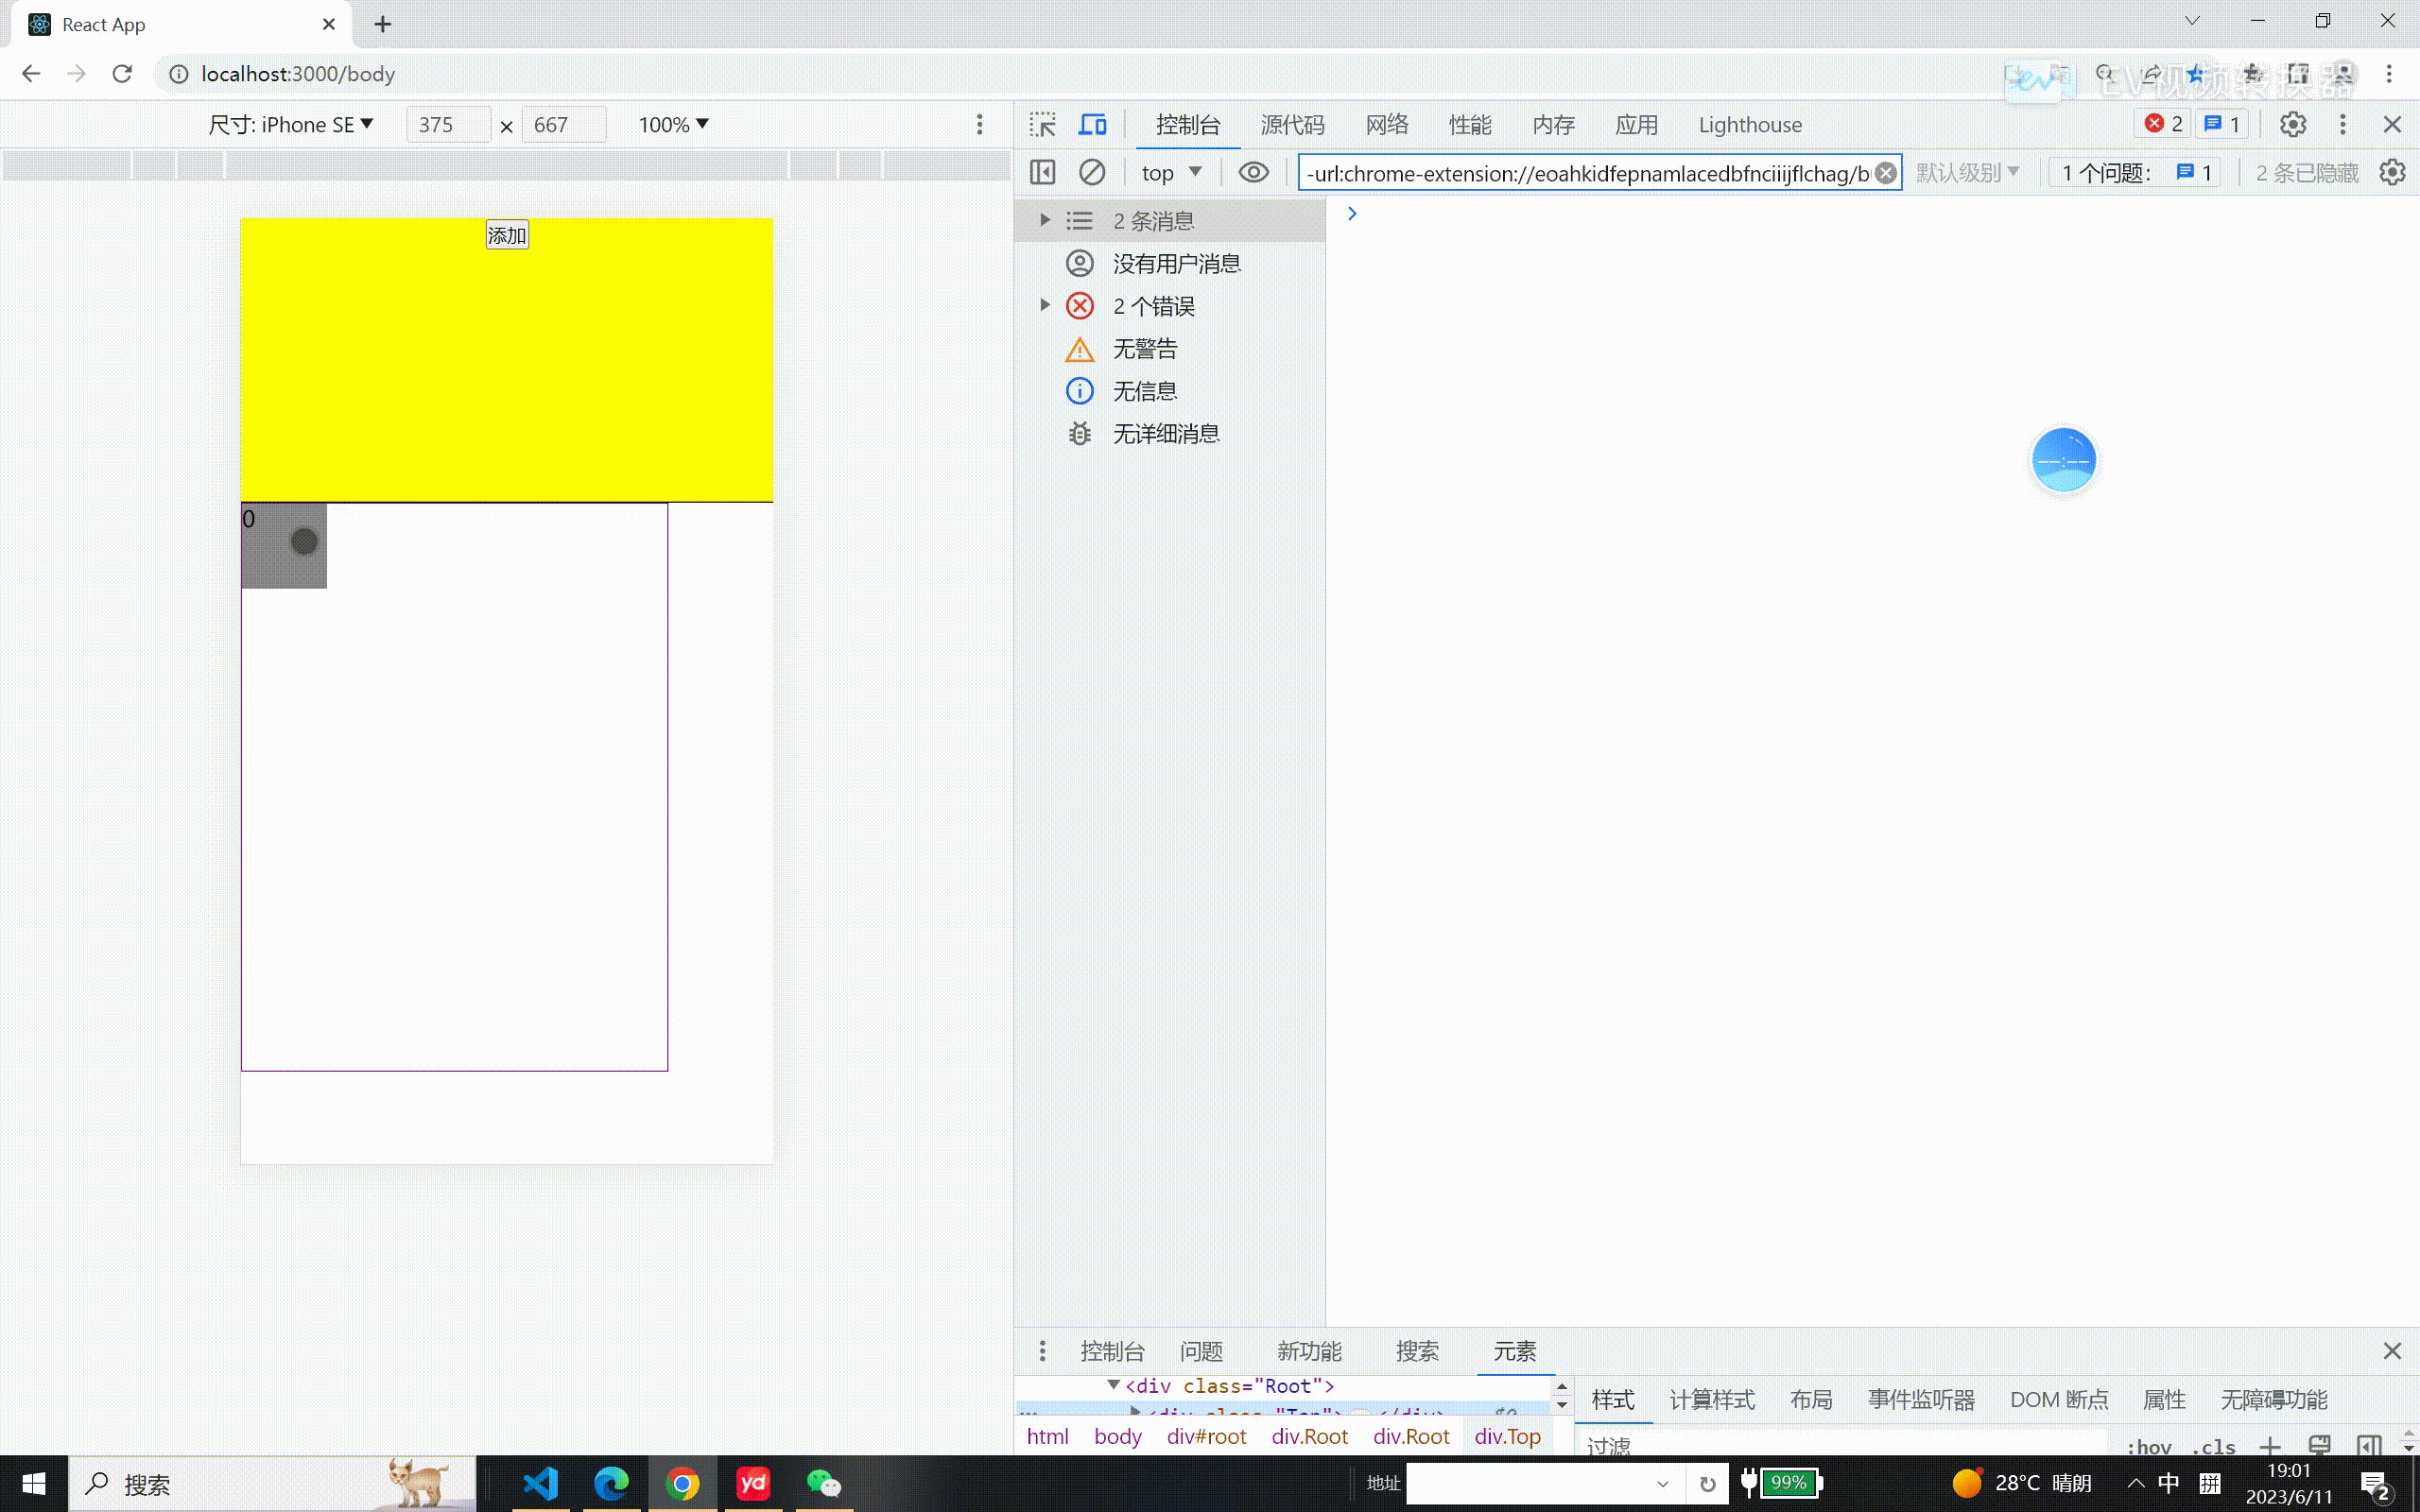Click the settings gear icon in DevTools

[x=2294, y=124]
